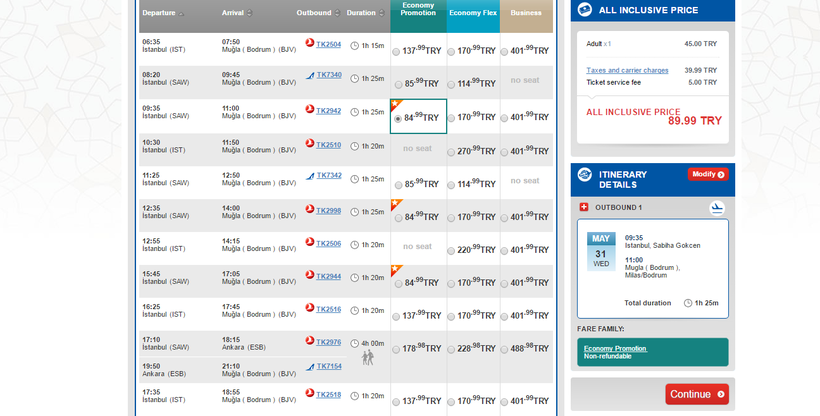Collapse the Outbound 1 itinerary section

[x=585, y=208]
